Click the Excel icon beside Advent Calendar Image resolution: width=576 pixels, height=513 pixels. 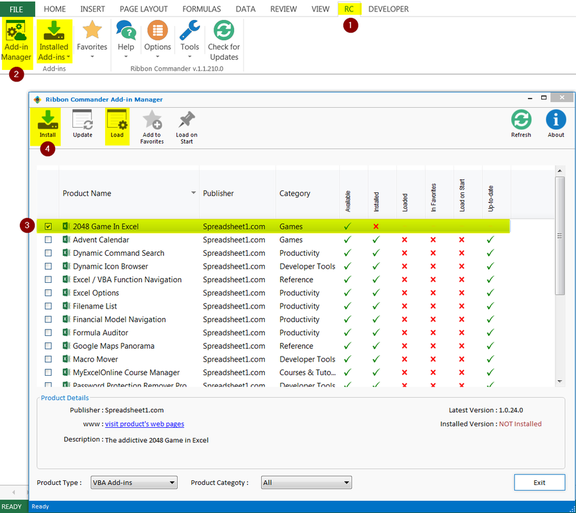point(66,240)
